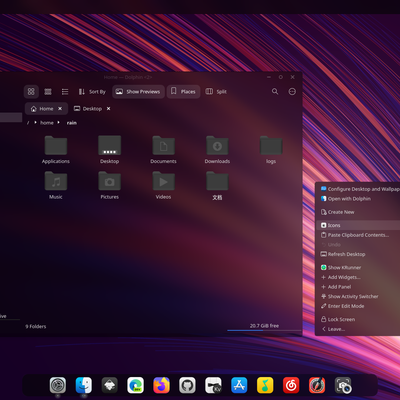Select the 文档 folder
400x400 pixels.
217,186
